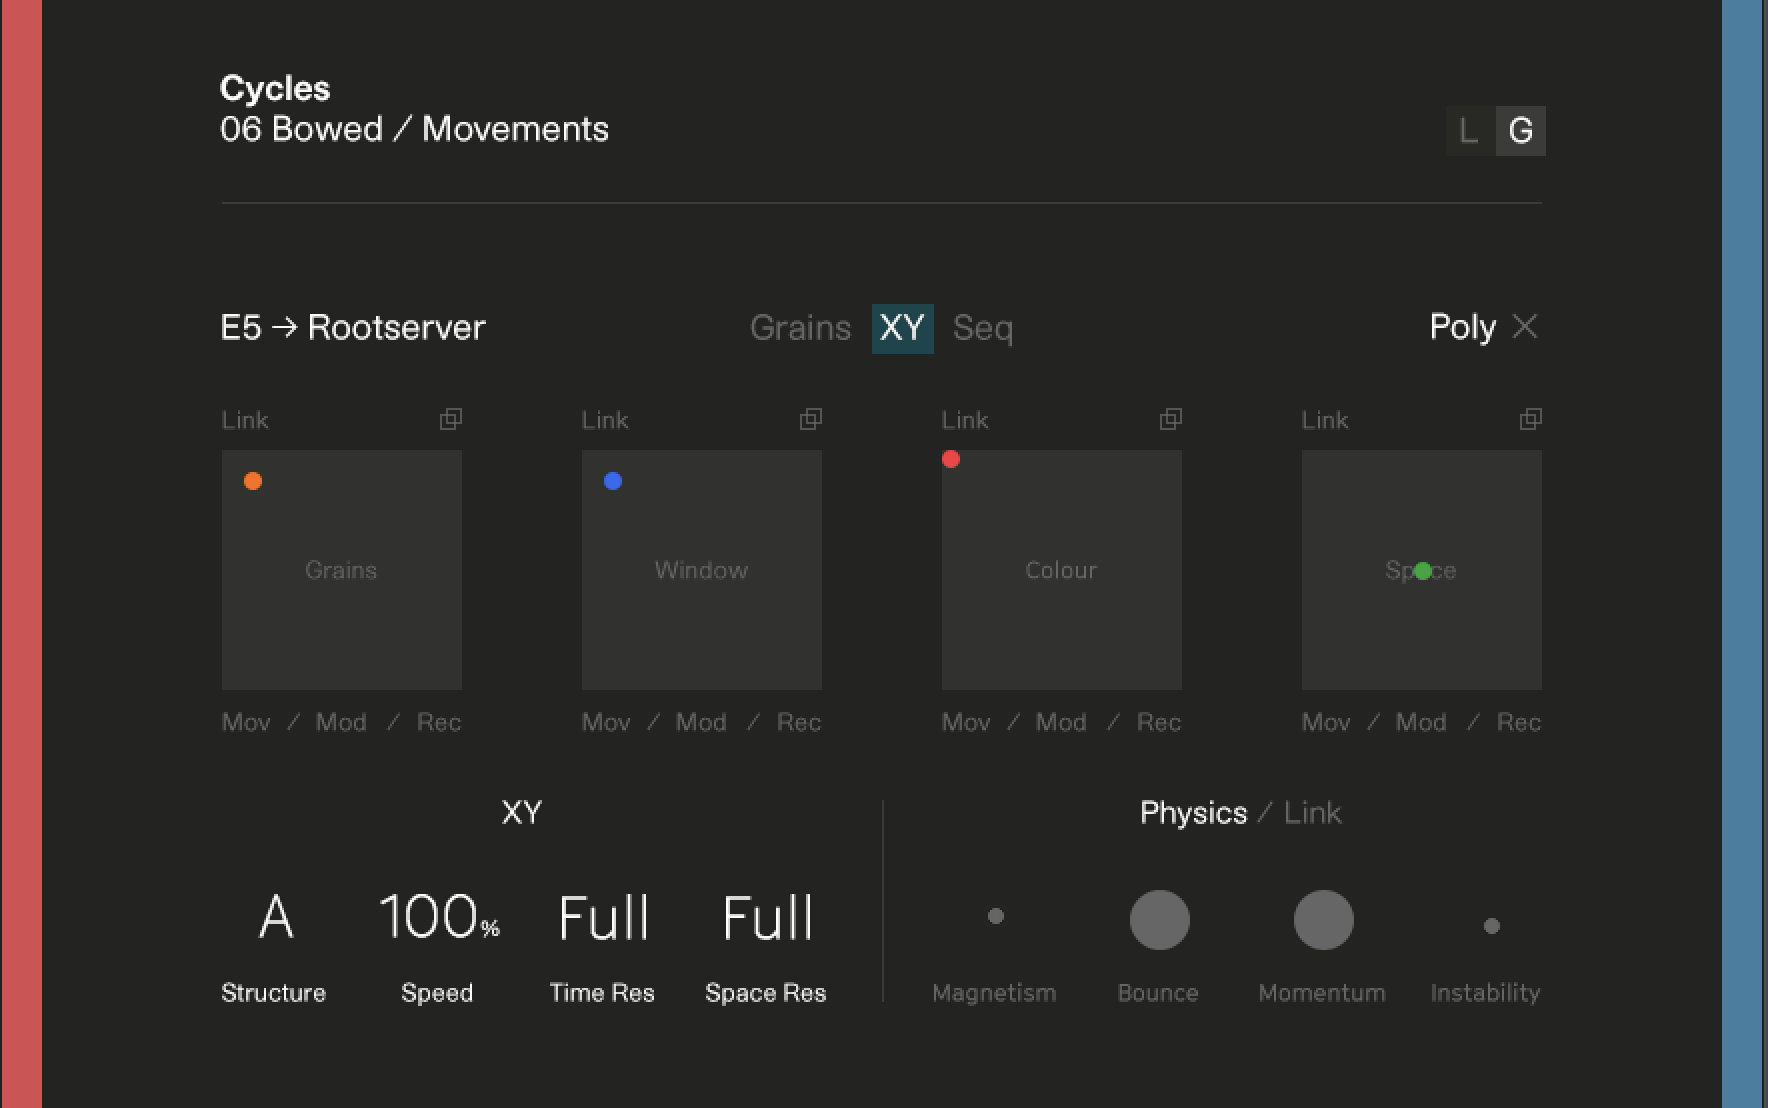The image size is (1768, 1108).
Task: Click the X icon next to Poly
Action: tap(1525, 326)
